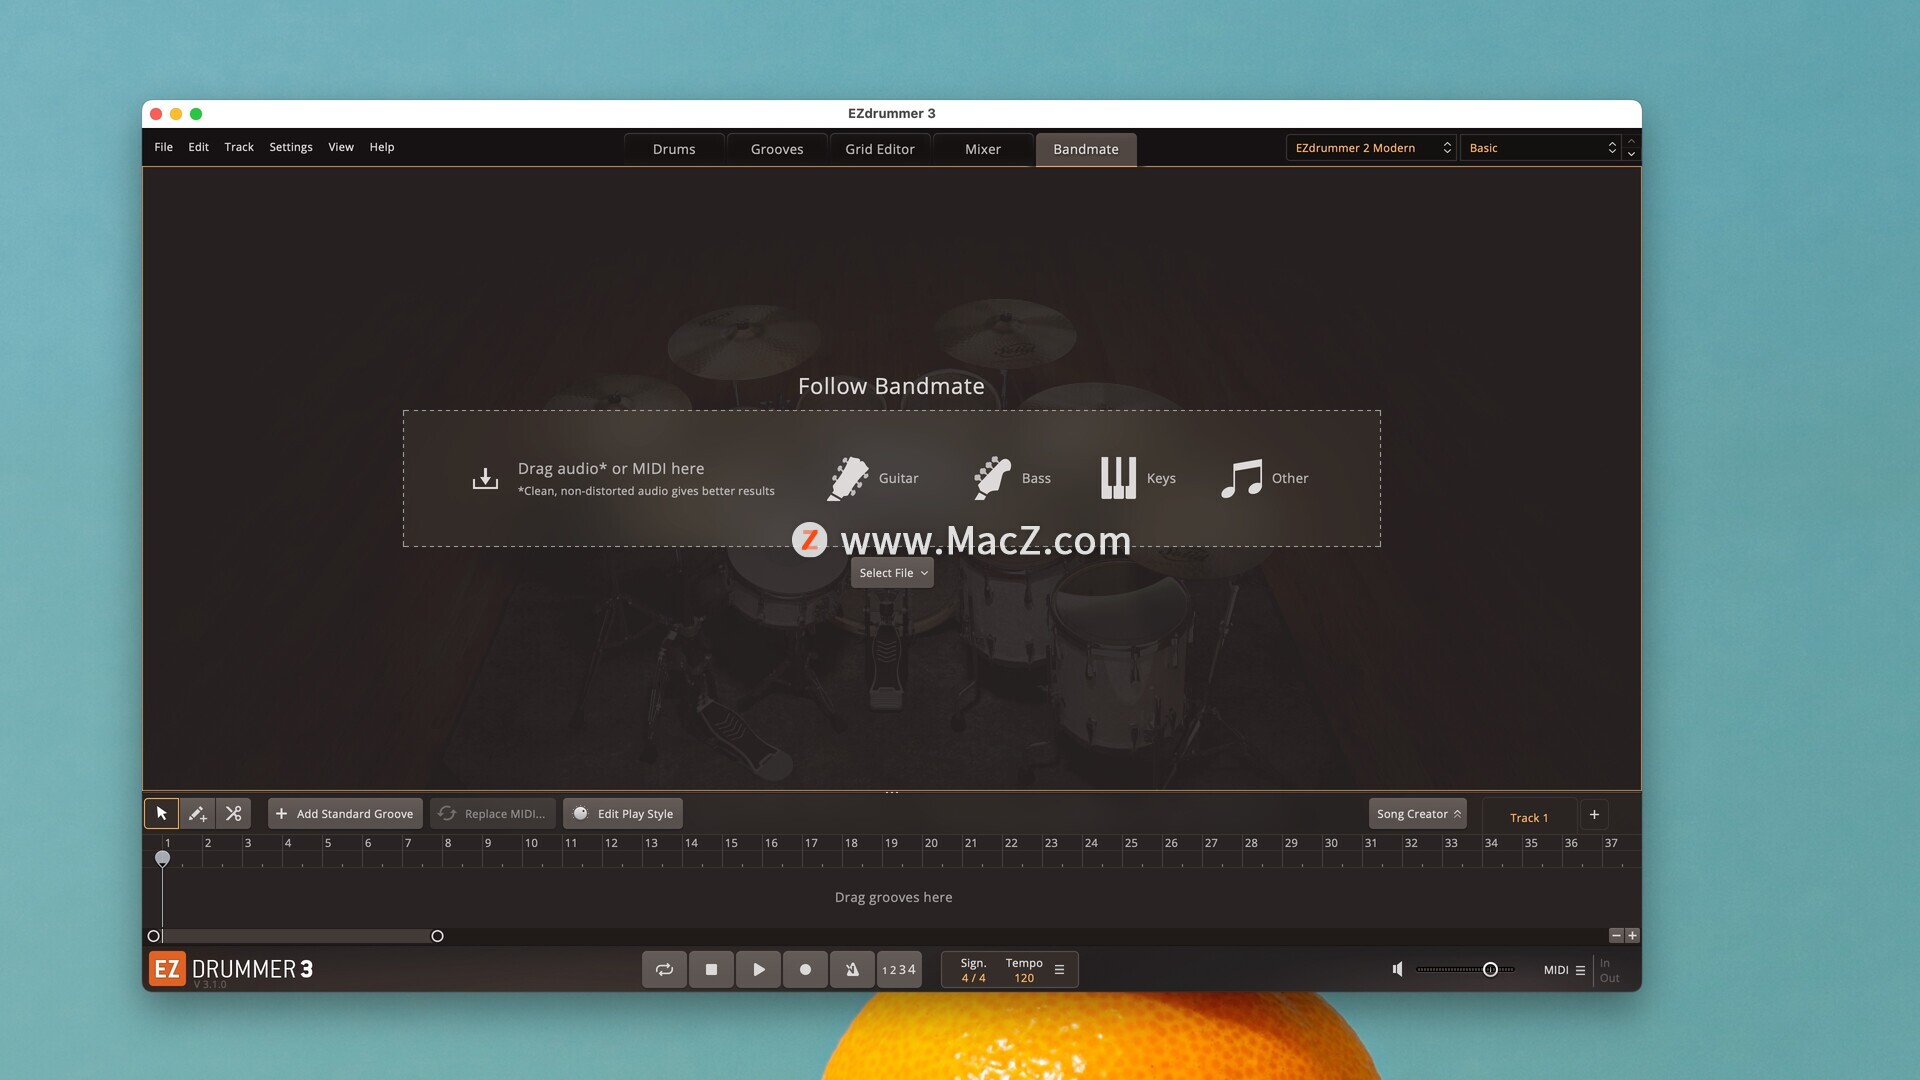1920x1080 pixels.
Task: Select the arrow pointer tool
Action: point(161,814)
